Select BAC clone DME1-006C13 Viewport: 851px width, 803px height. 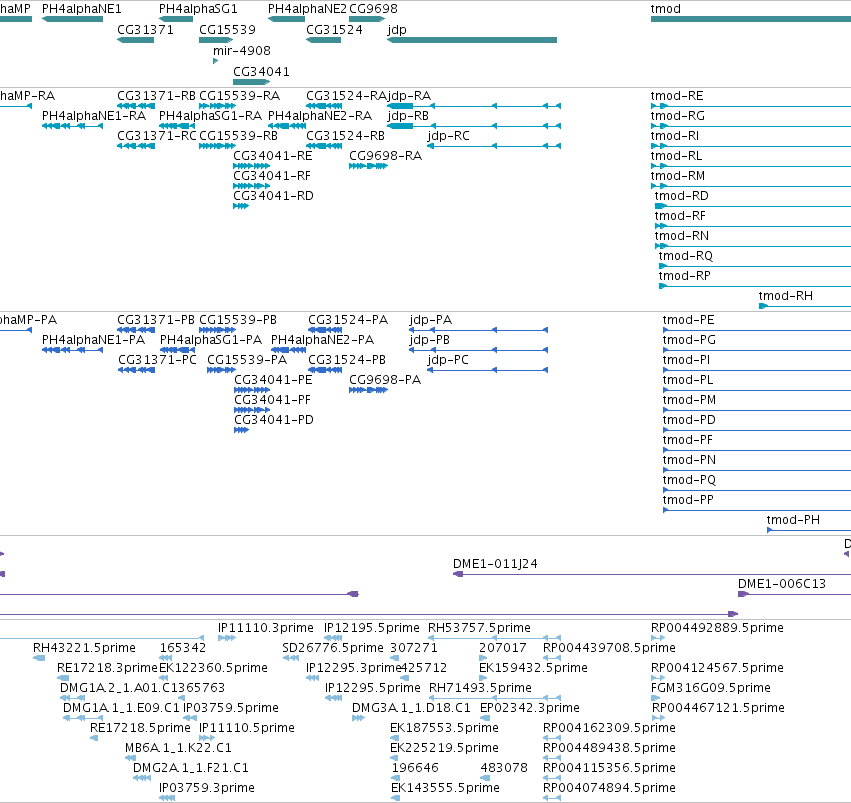(x=782, y=584)
